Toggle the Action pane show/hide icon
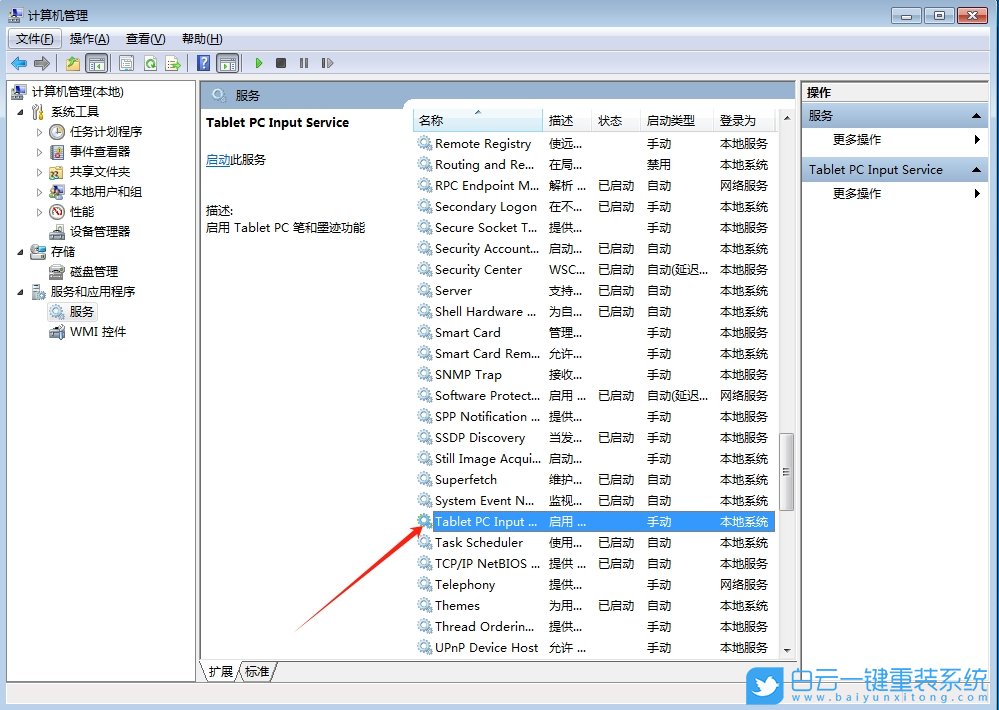The height and width of the screenshot is (710, 999). (x=229, y=63)
